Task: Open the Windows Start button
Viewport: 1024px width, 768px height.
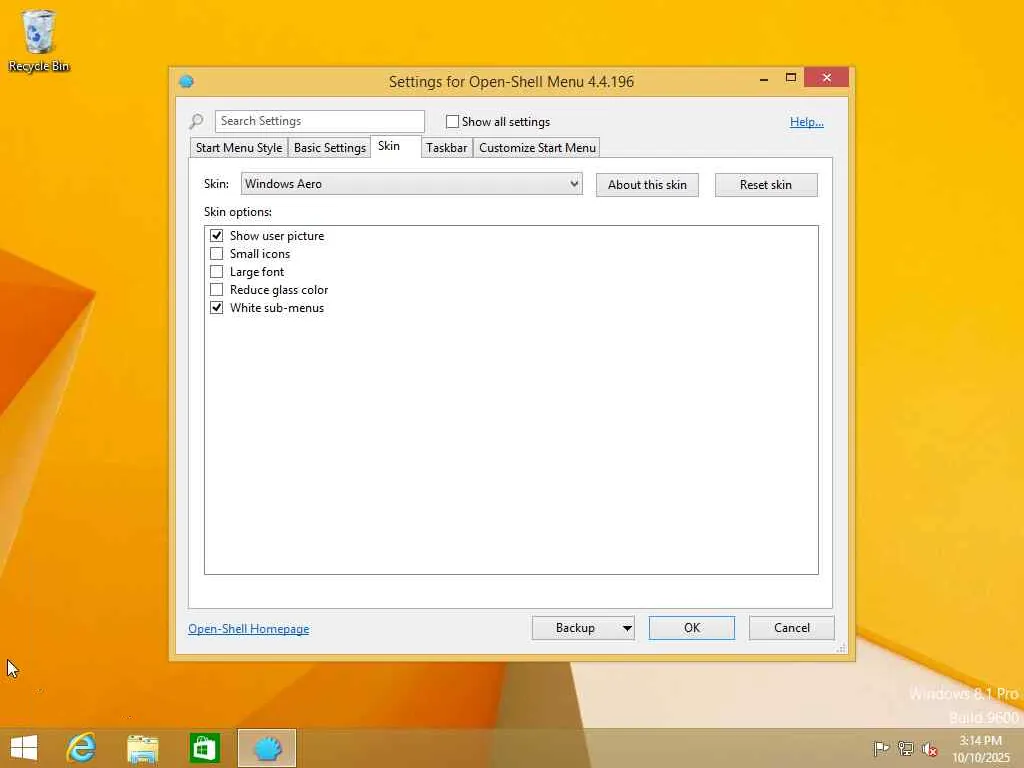Action: [x=24, y=748]
